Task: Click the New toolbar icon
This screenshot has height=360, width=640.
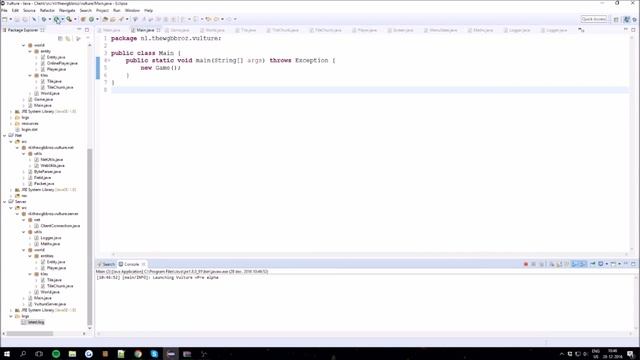Action: [4, 19]
